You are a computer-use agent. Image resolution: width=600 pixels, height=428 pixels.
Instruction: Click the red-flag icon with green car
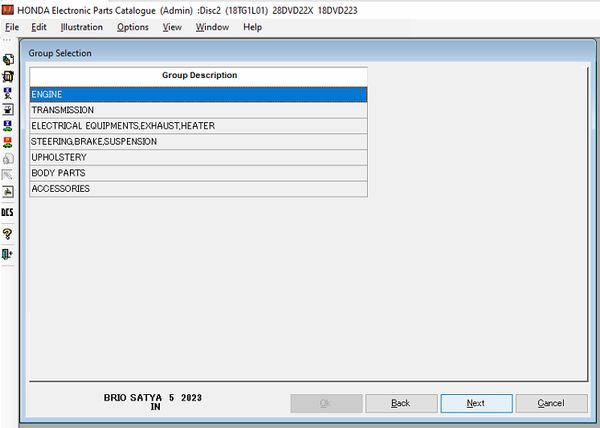click(8, 142)
